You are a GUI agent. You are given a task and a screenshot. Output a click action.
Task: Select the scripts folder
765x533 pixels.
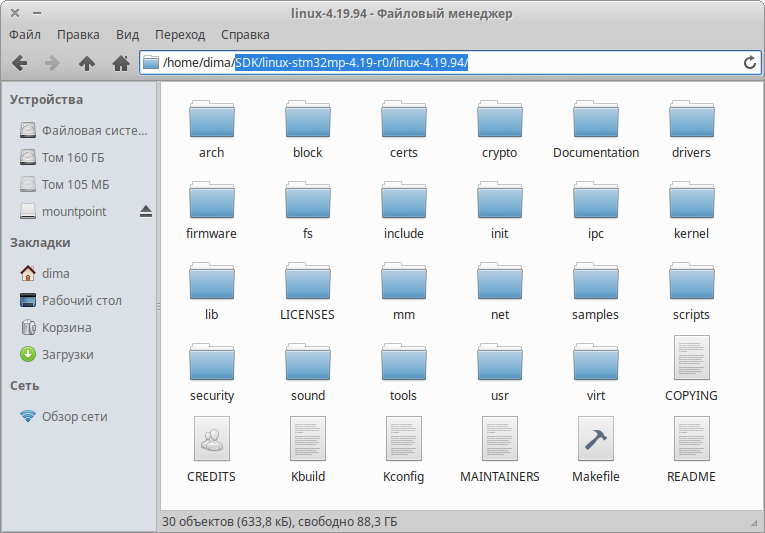(691, 292)
